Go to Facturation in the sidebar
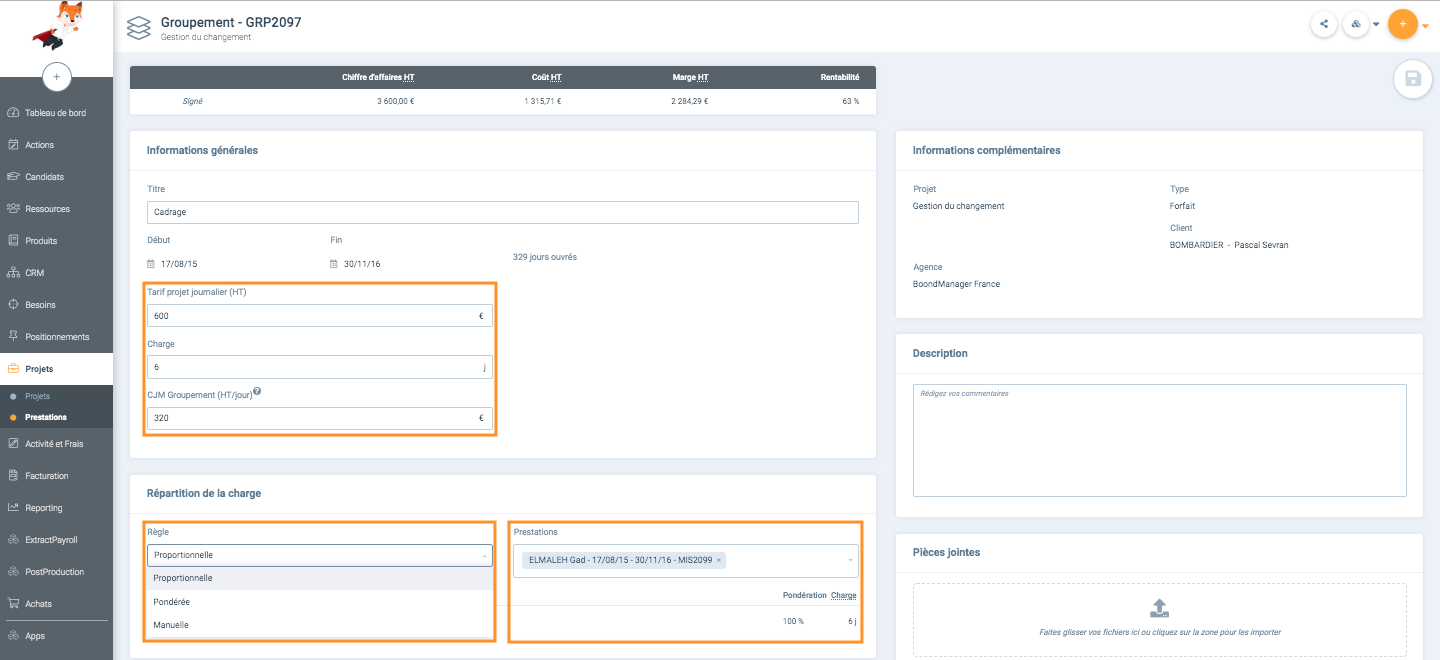Screen dimensions: 1440x660 (x=47, y=476)
